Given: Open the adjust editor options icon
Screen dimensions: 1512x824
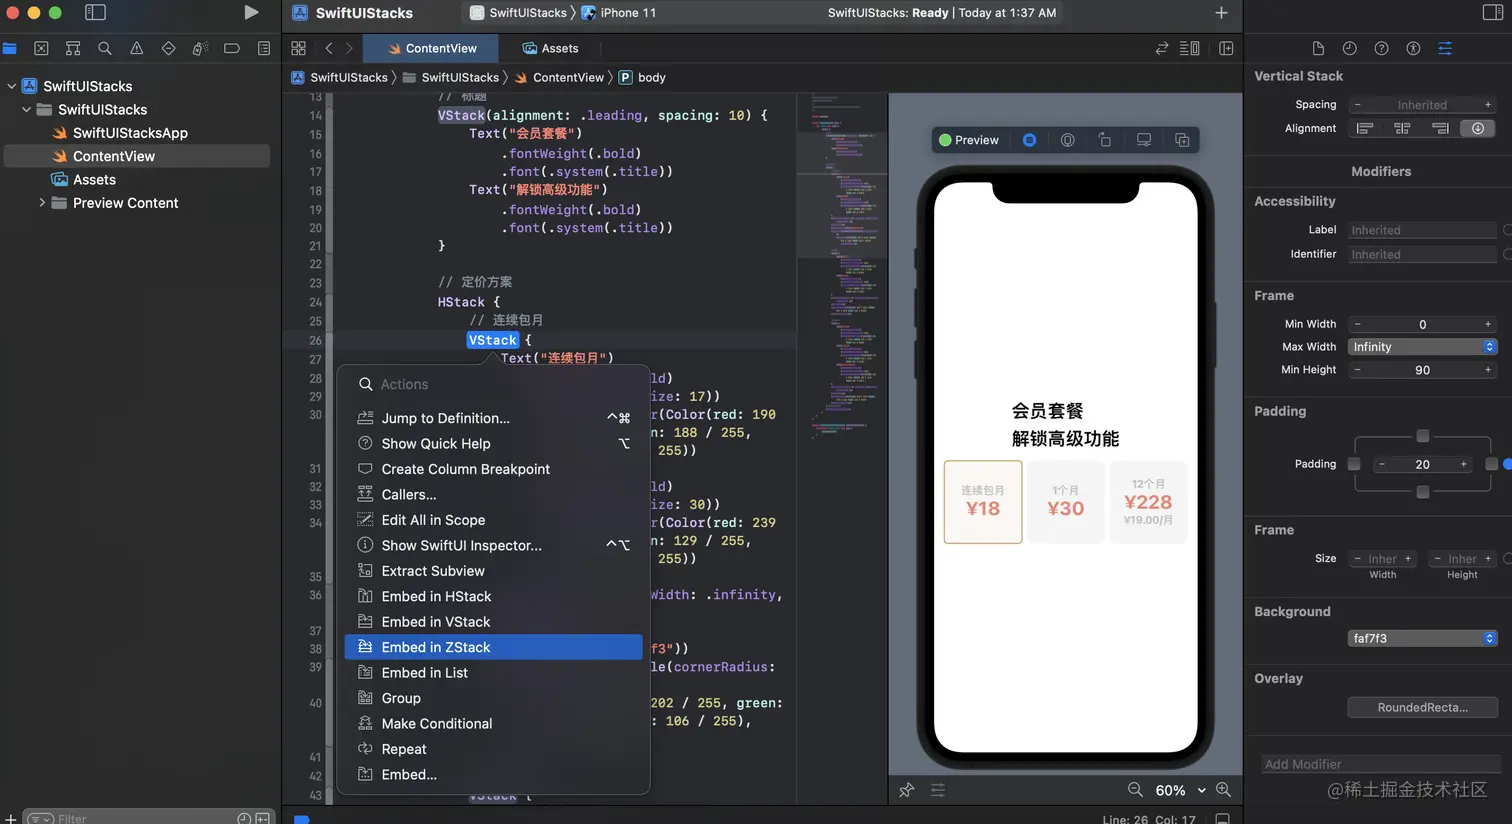Looking at the screenshot, I should point(1189,48).
